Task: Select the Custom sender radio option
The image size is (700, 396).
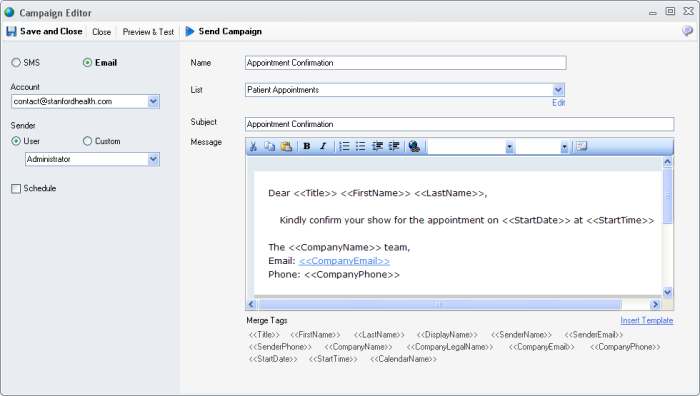Action: point(88,141)
